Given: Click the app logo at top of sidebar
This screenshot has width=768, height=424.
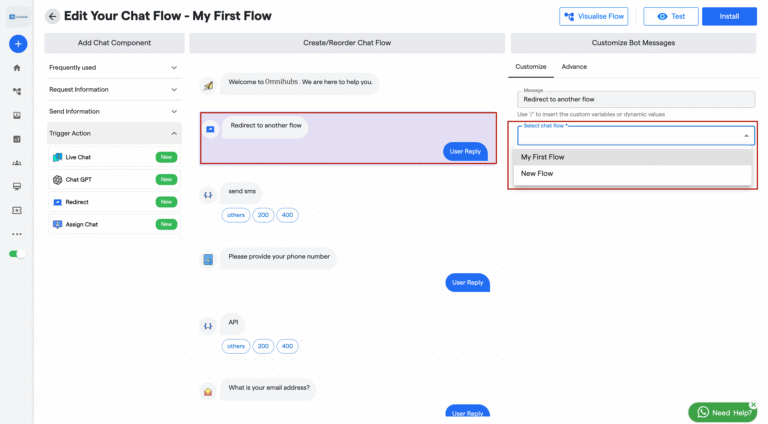Looking at the screenshot, I should pos(18,17).
